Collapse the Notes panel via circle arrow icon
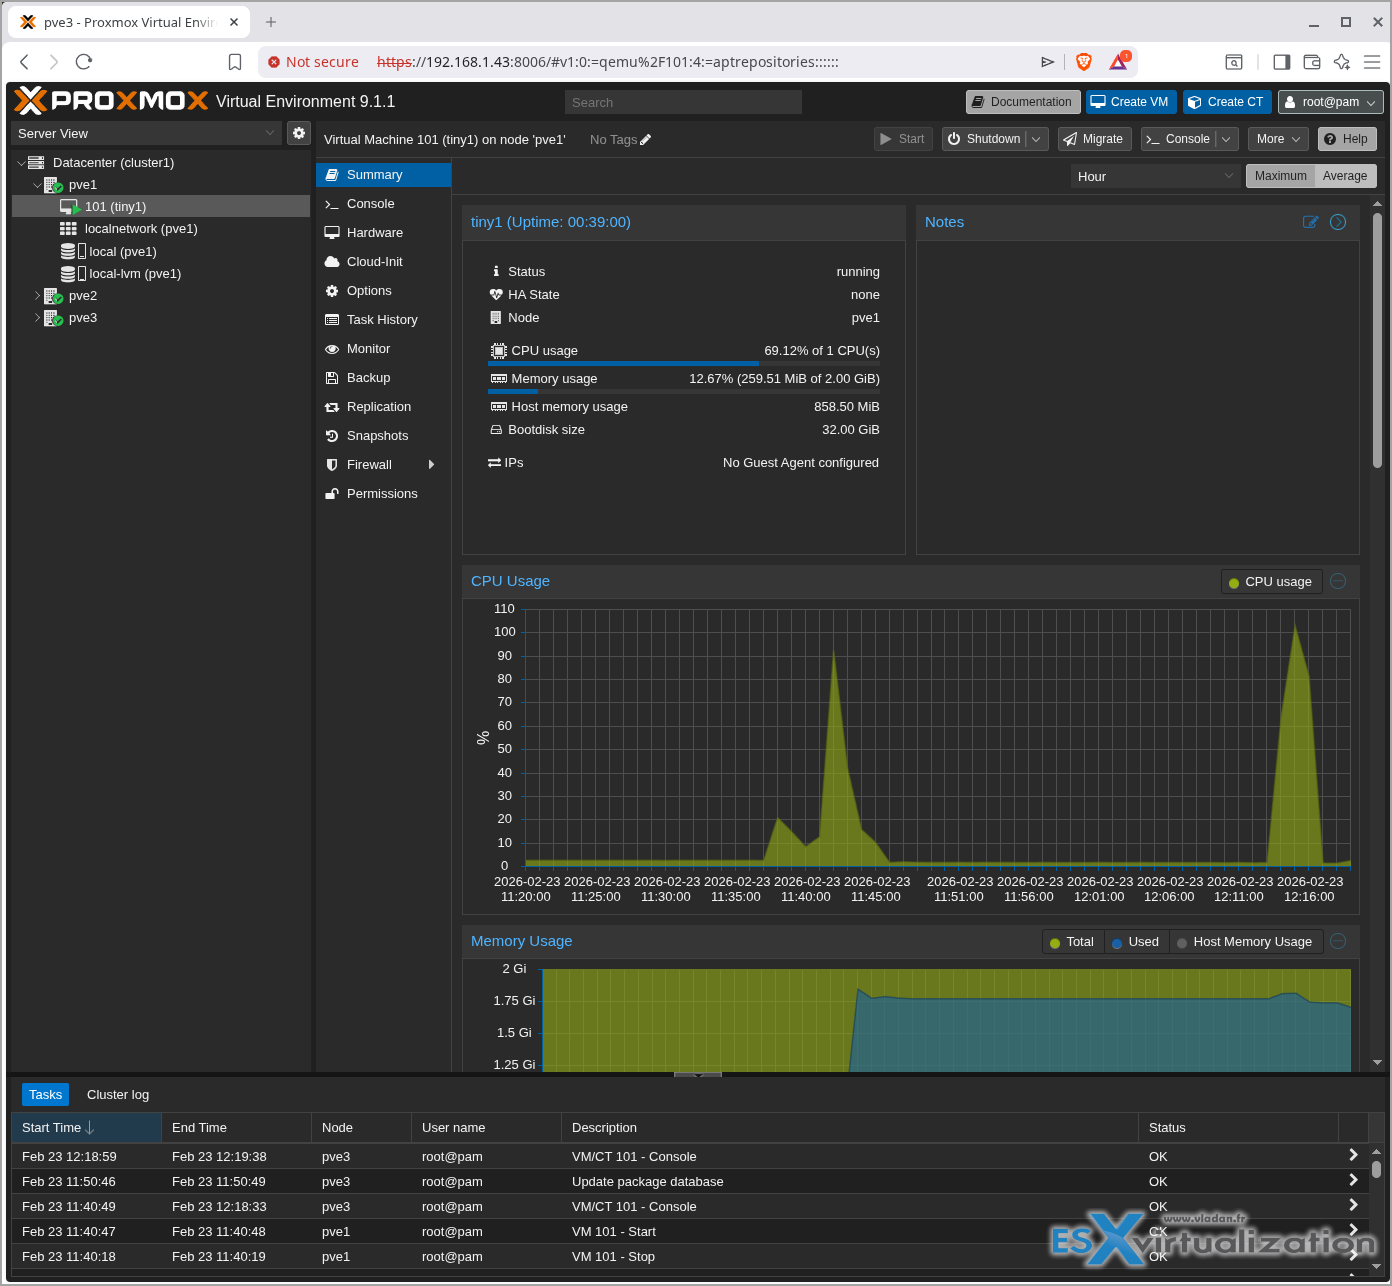Image resolution: width=1392 pixels, height=1286 pixels. click(1338, 222)
